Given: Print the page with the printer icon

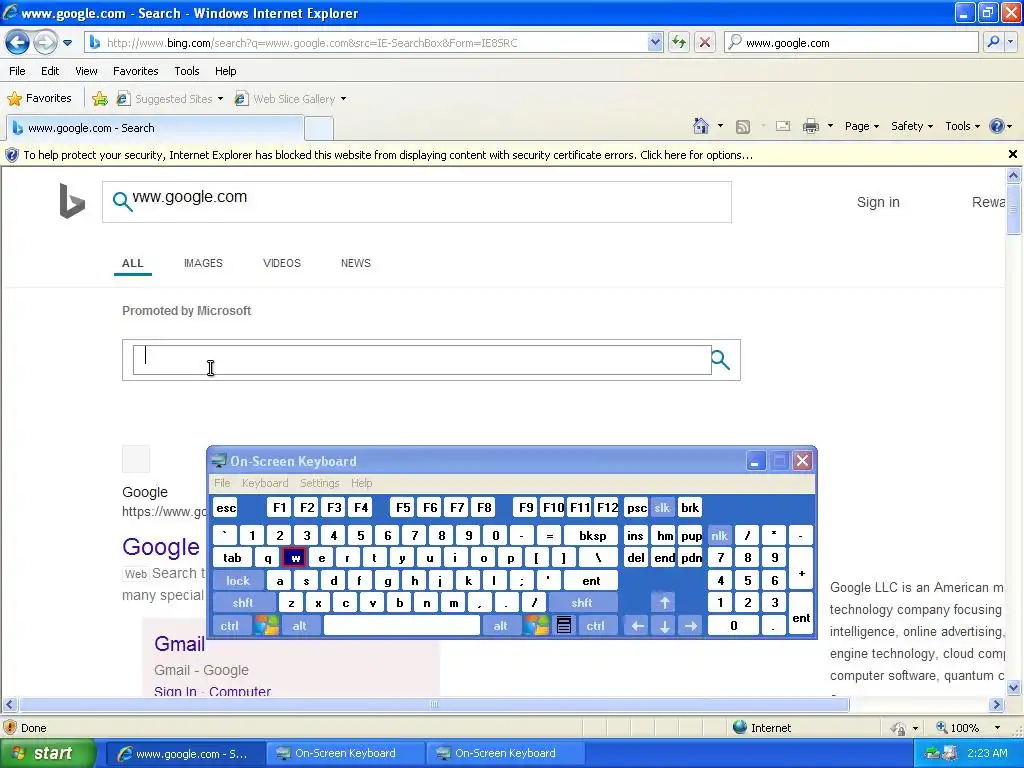Looking at the screenshot, I should (x=810, y=126).
